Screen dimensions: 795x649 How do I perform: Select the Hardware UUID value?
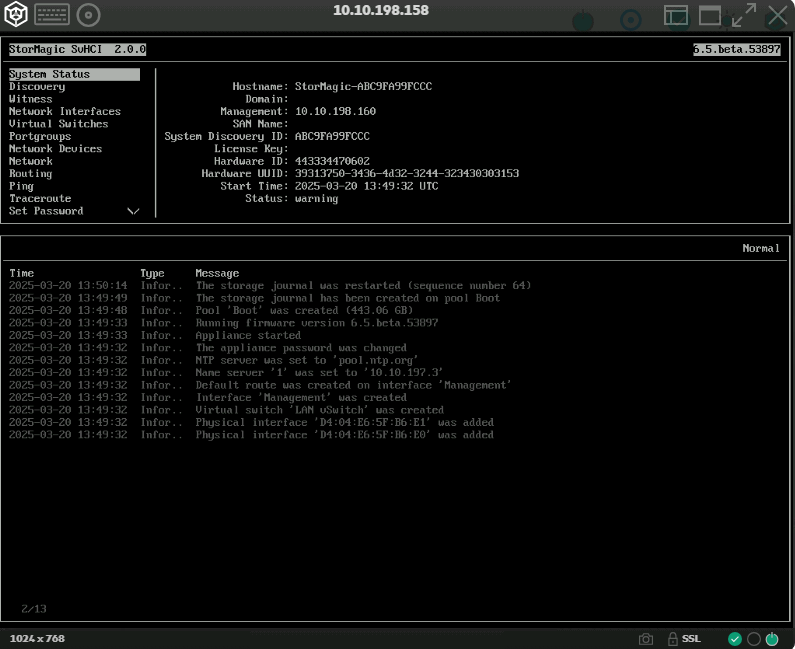[407, 173]
